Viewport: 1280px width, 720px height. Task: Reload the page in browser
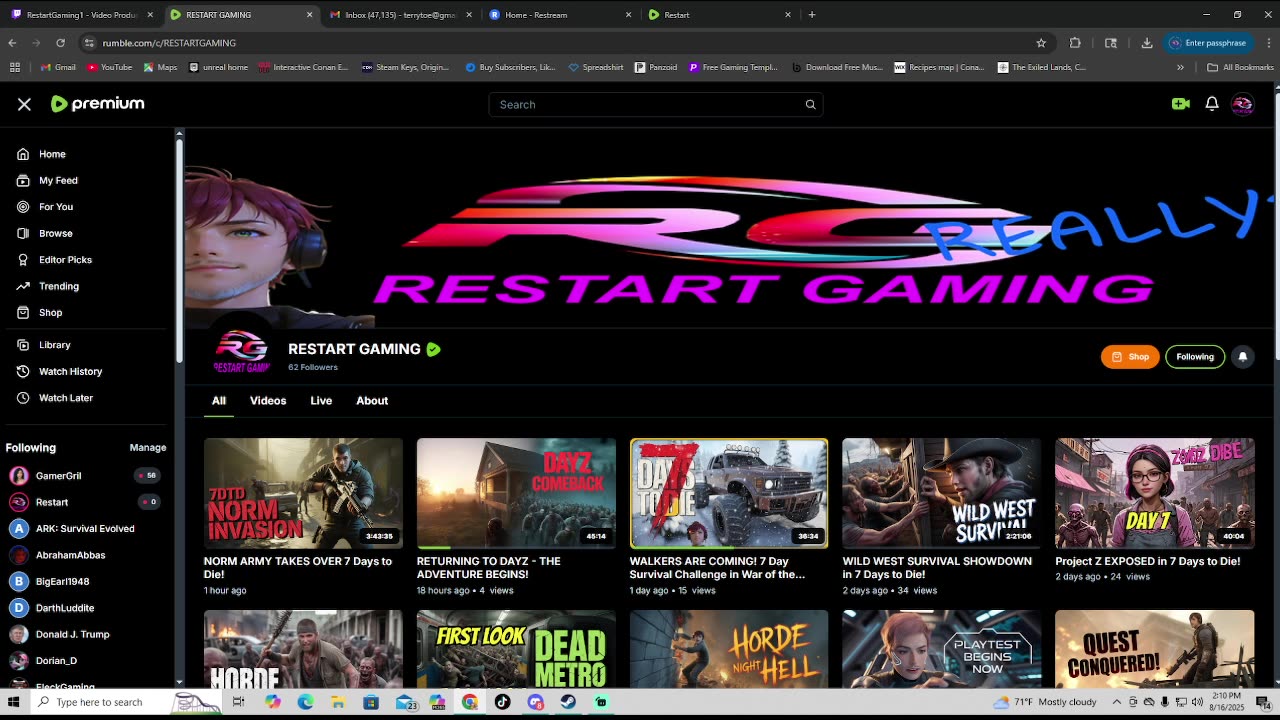coord(60,43)
